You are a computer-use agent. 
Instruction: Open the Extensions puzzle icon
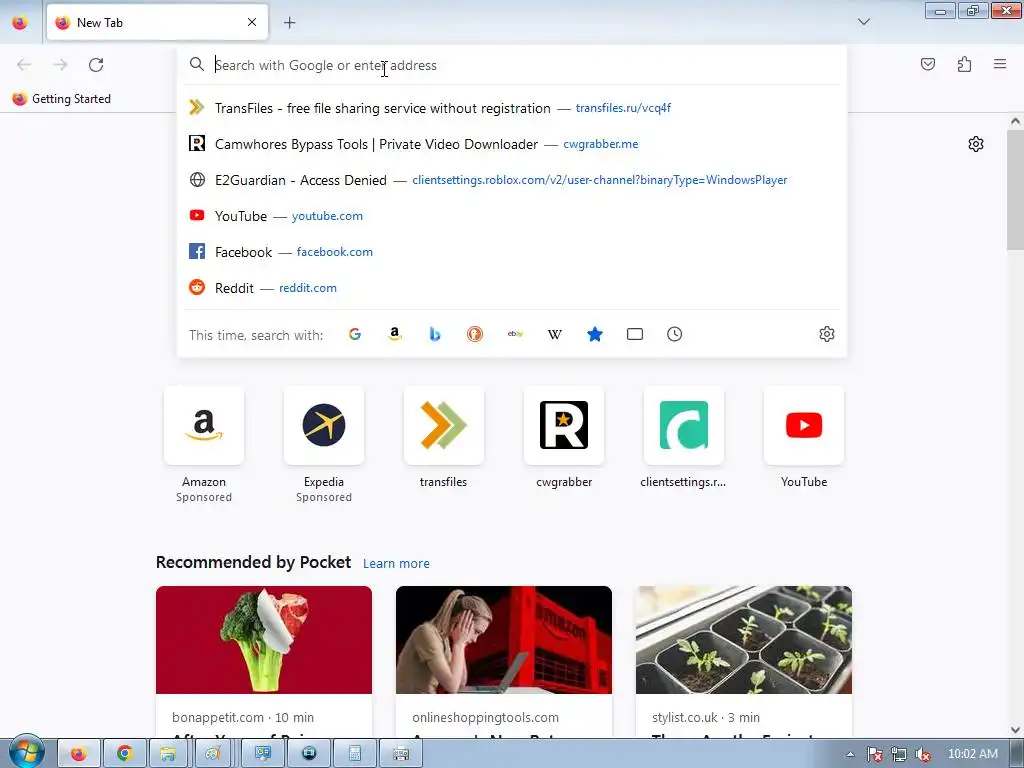coord(965,64)
